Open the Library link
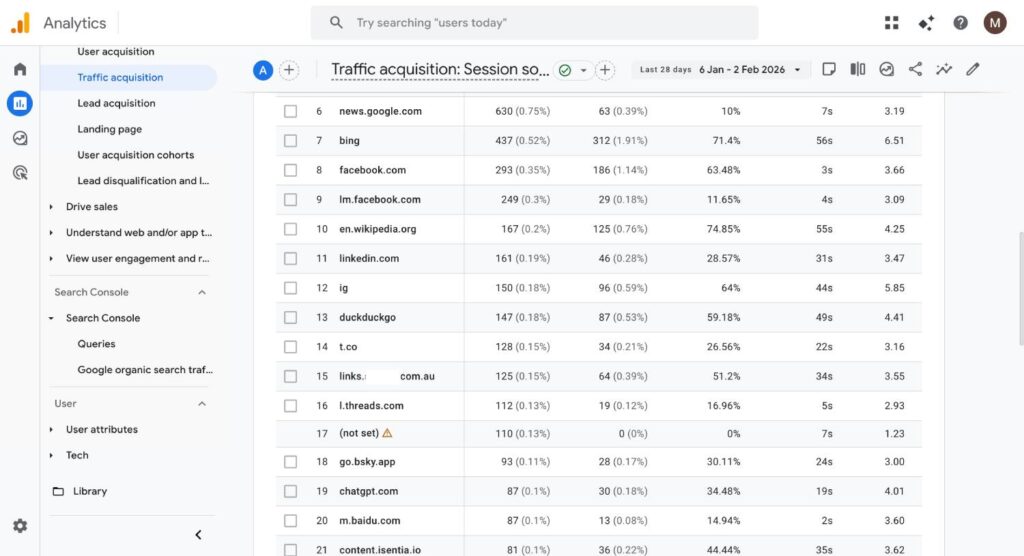Screen dimensions: 1024x556 click(89, 491)
